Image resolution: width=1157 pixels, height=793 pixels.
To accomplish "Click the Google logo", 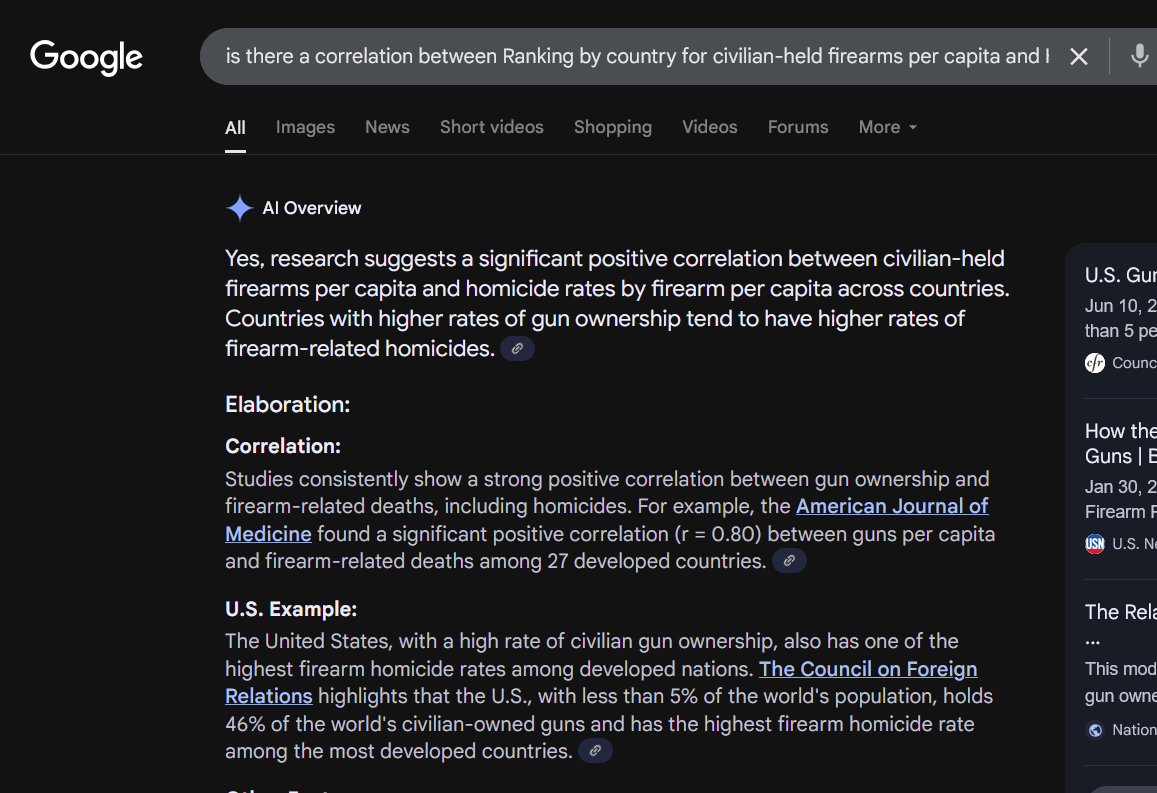I will tap(86, 58).
